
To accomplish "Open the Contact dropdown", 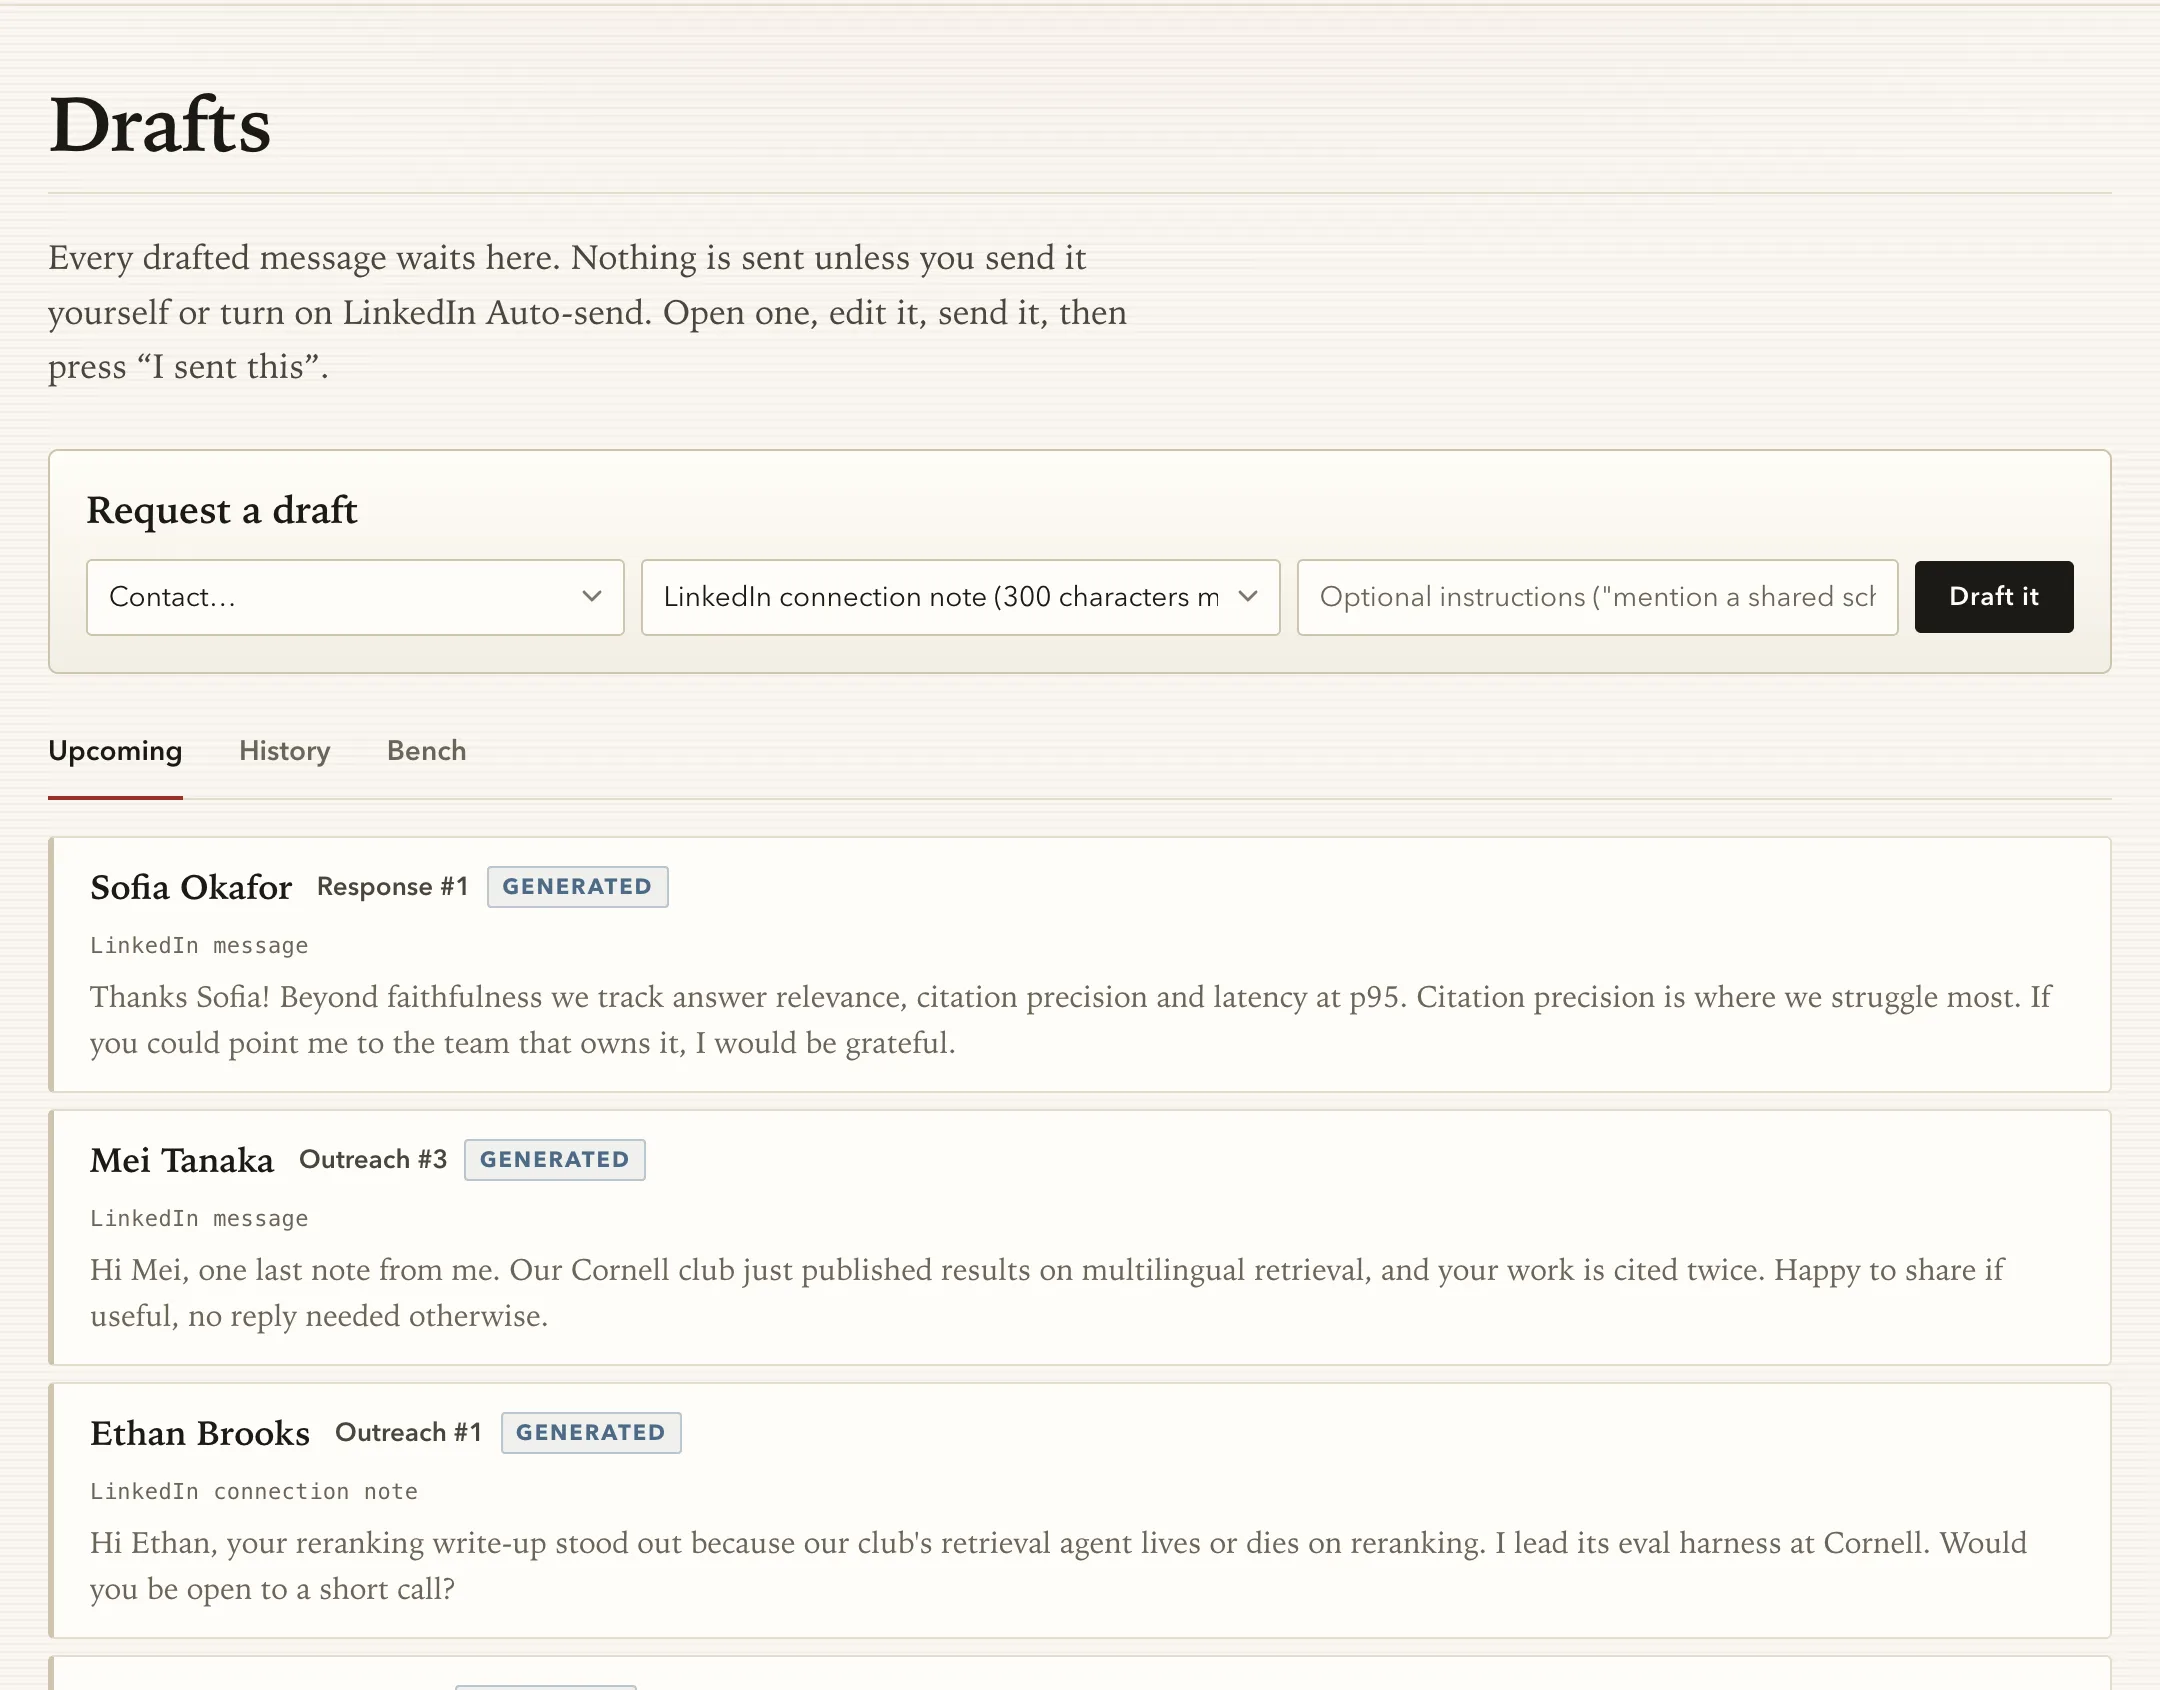I will (x=355, y=597).
